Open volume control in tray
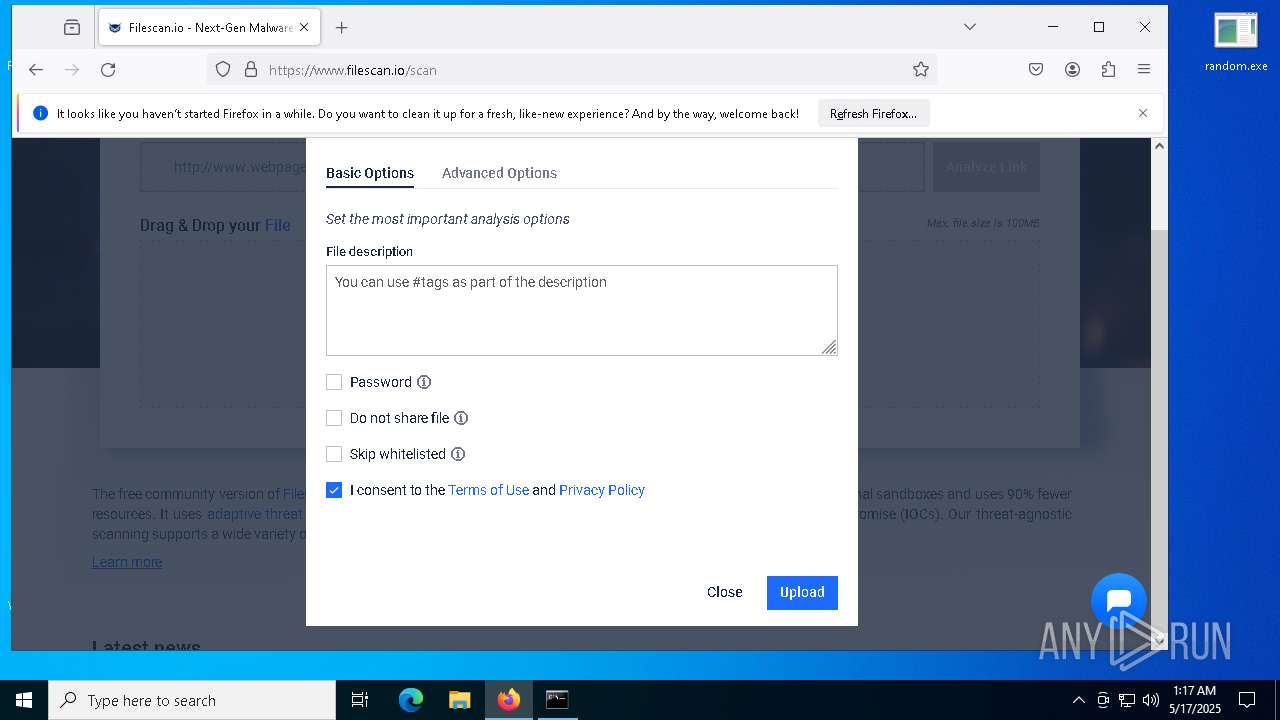 (1151, 700)
